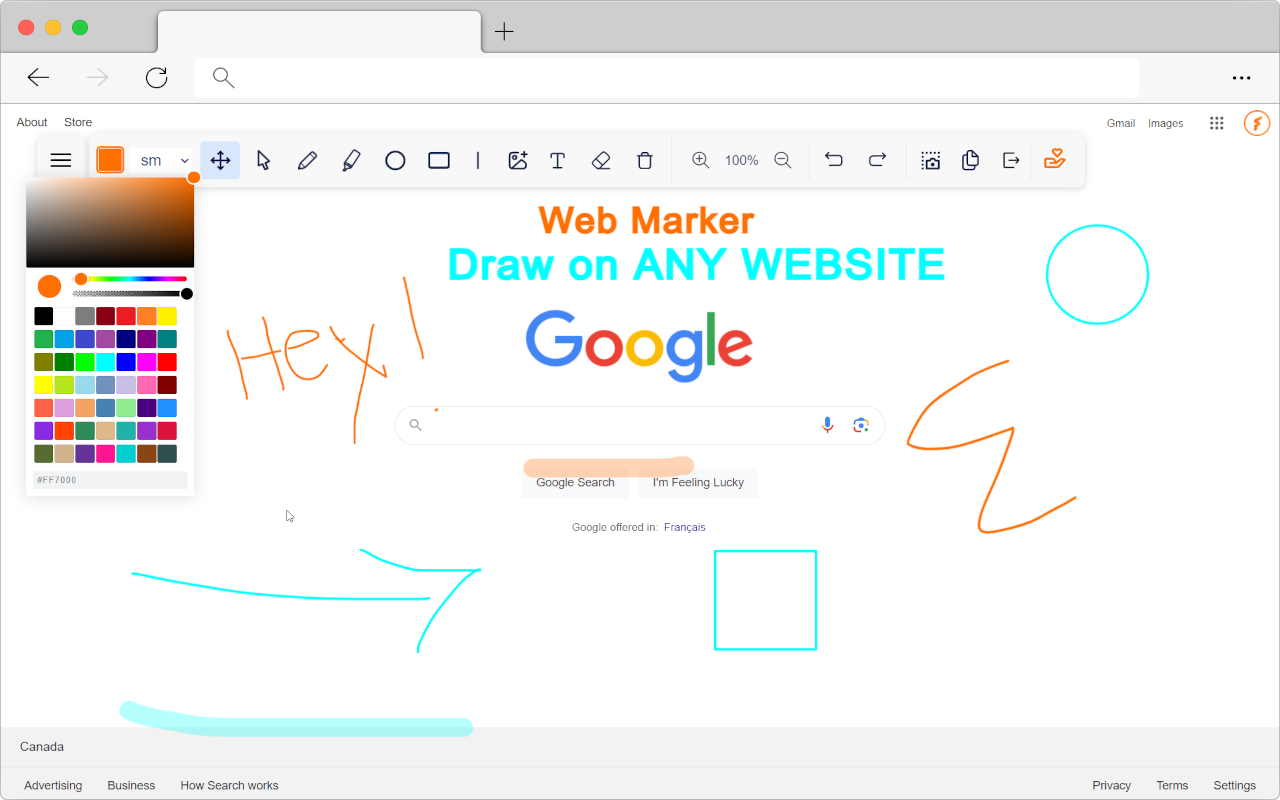This screenshot has width=1280, height=800.
Task: Click the Canada region text
Action: (42, 746)
